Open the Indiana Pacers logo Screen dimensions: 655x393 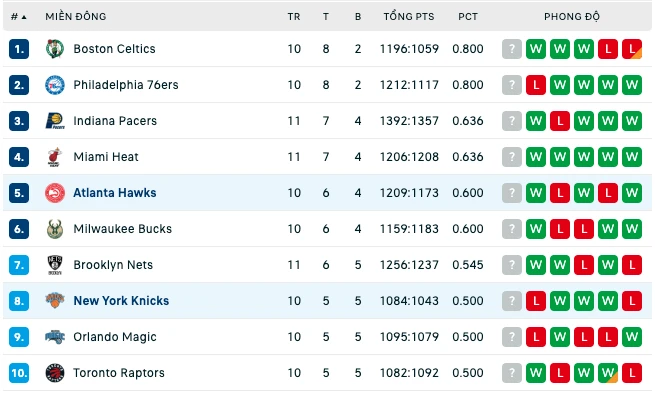point(55,121)
